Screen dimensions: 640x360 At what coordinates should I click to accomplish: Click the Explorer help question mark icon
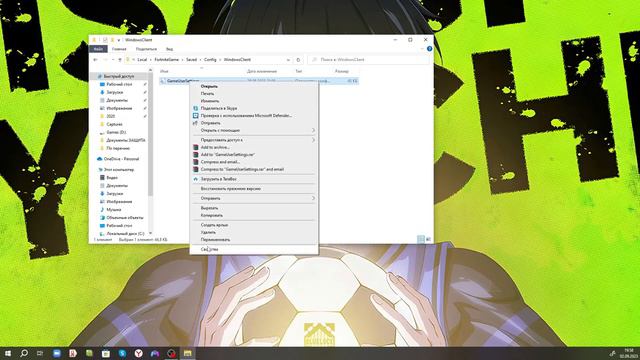[x=429, y=49]
